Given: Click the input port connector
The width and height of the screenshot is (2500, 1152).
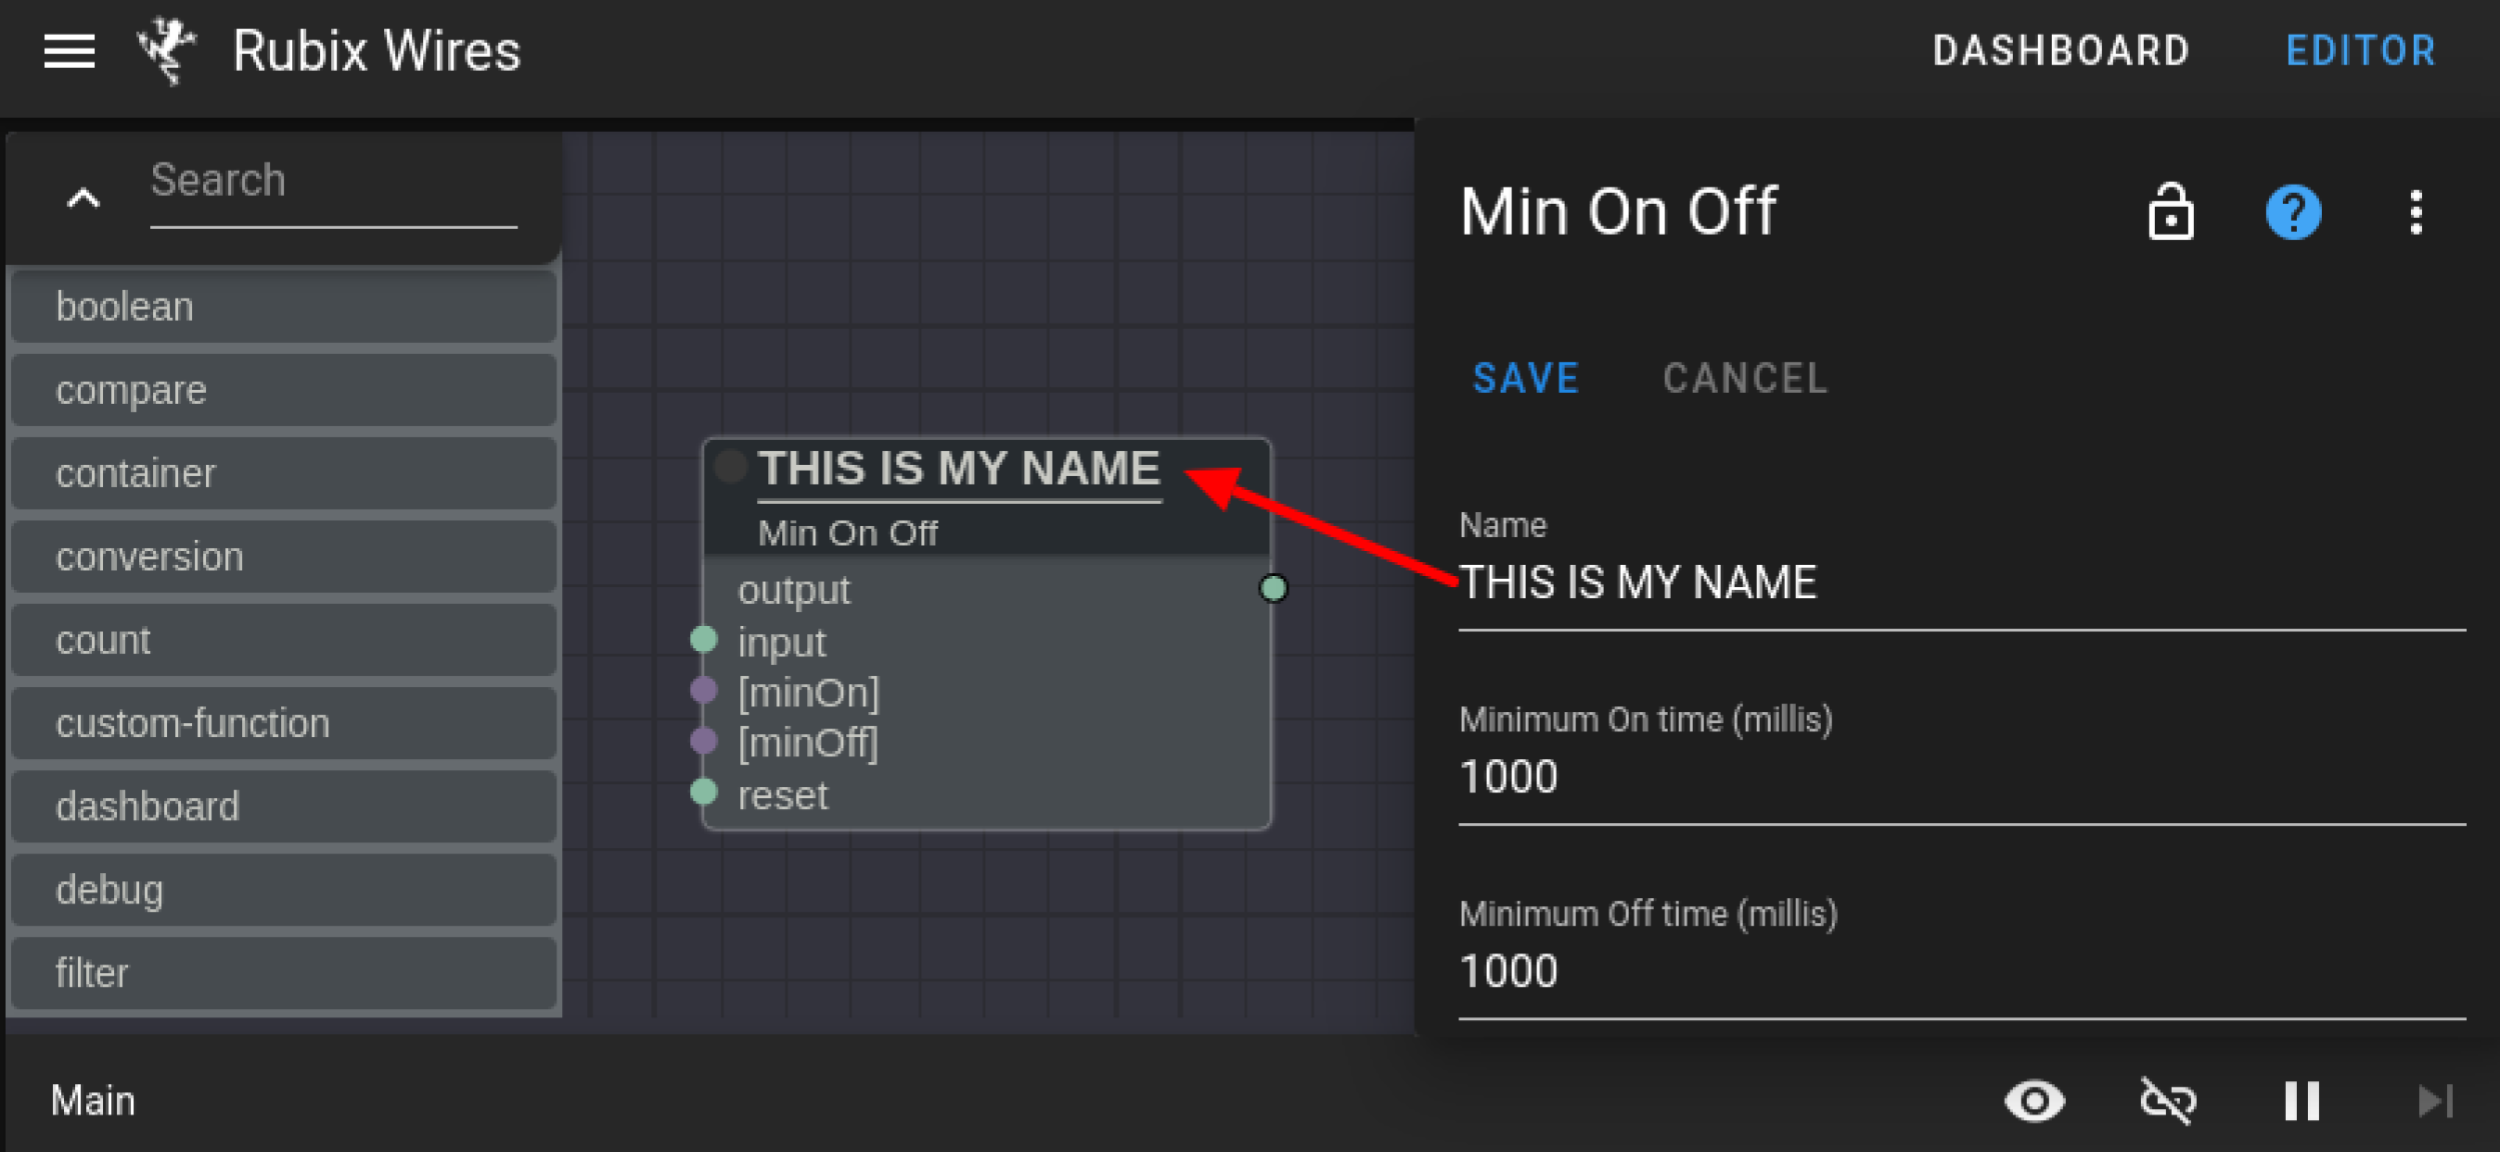Looking at the screenshot, I should pos(704,639).
